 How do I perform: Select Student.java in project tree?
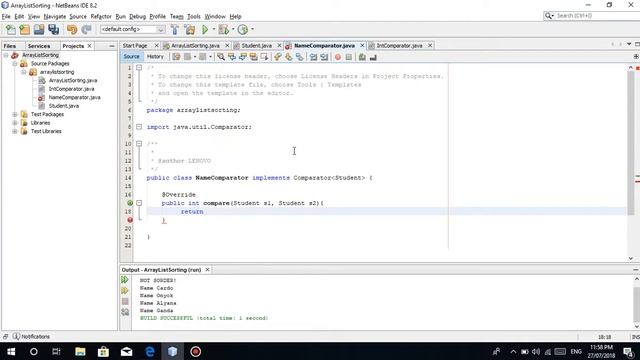click(x=64, y=106)
